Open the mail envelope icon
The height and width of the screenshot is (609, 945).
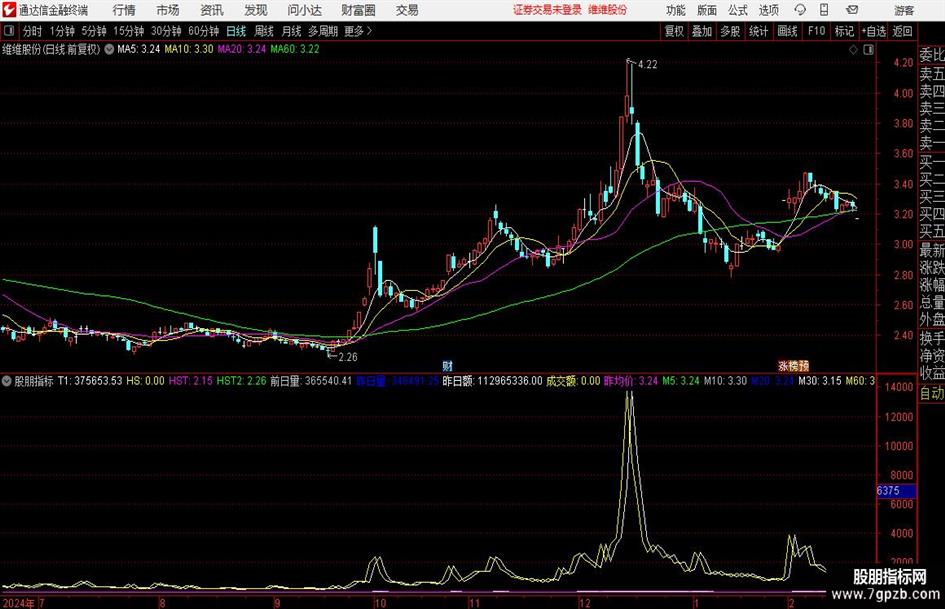[x=852, y=10]
